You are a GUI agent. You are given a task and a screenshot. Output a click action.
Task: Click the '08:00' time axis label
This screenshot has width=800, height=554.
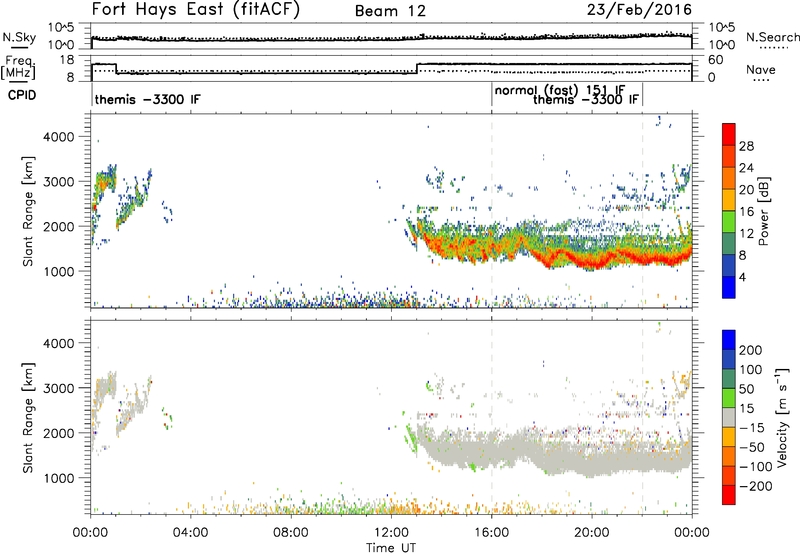pos(290,533)
